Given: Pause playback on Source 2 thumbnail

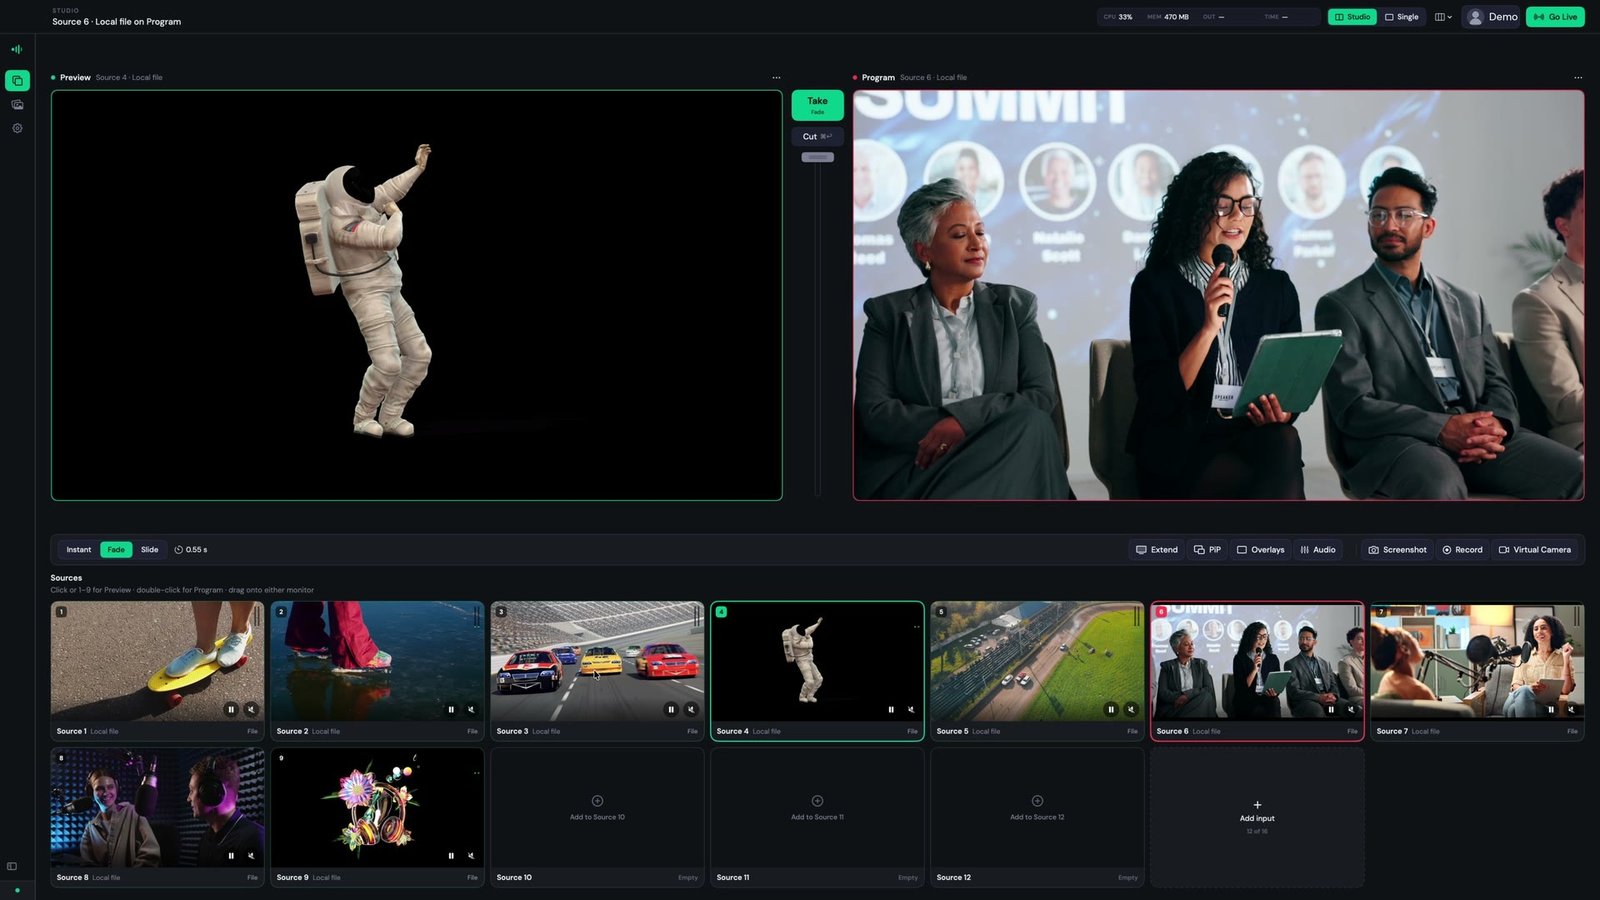Looking at the screenshot, I should tap(451, 710).
